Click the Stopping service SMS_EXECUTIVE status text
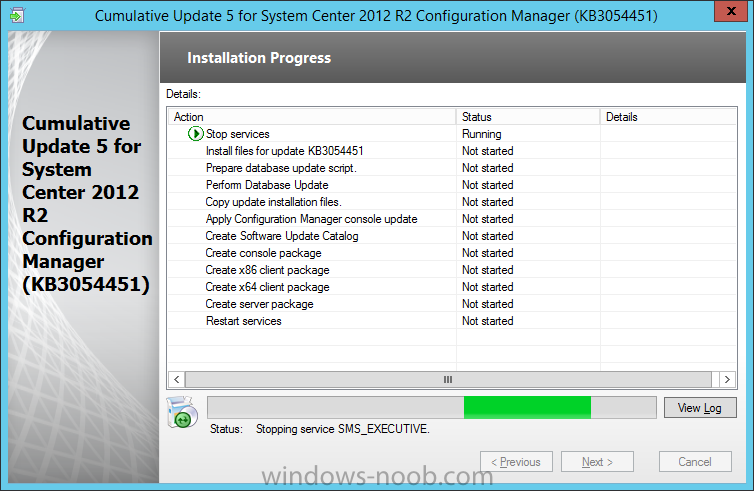This screenshot has width=754, height=491. point(342,428)
